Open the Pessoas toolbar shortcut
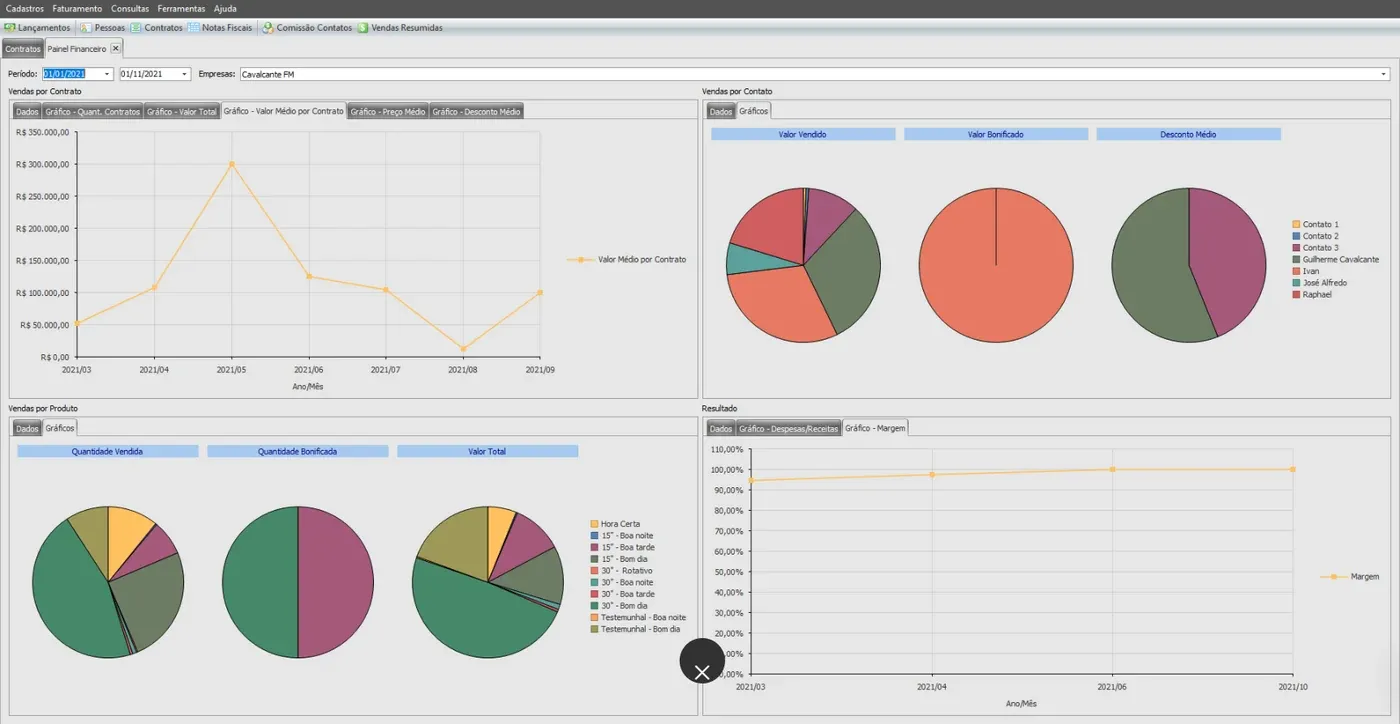The height and width of the screenshot is (724, 1400). point(103,28)
